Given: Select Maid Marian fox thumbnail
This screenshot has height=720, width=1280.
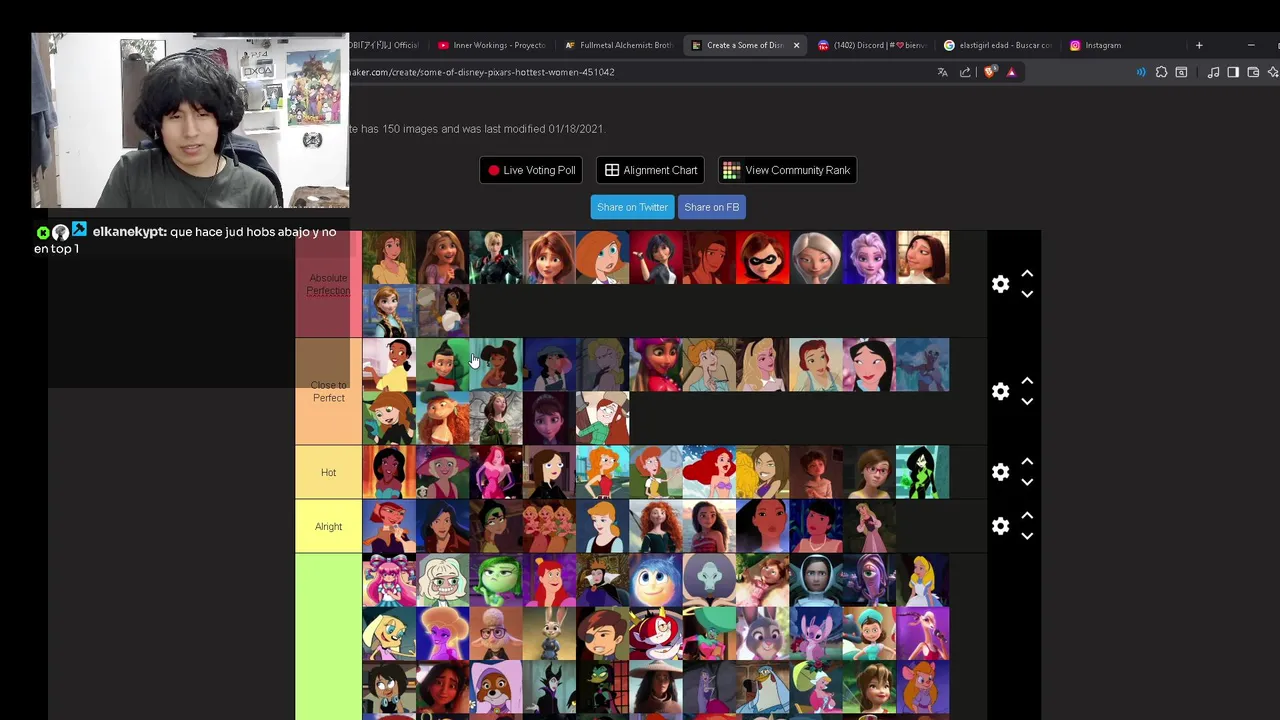Looking at the screenshot, I should click(x=495, y=687).
